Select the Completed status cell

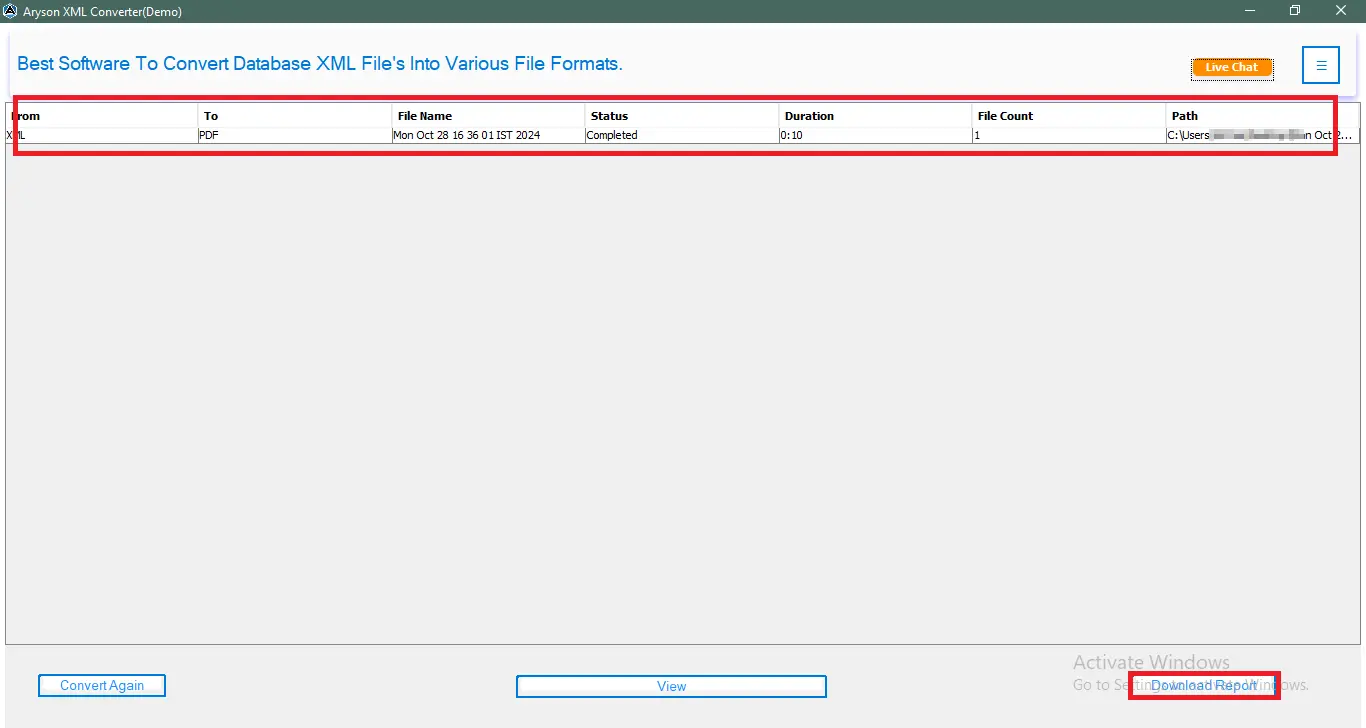[x=682, y=135]
